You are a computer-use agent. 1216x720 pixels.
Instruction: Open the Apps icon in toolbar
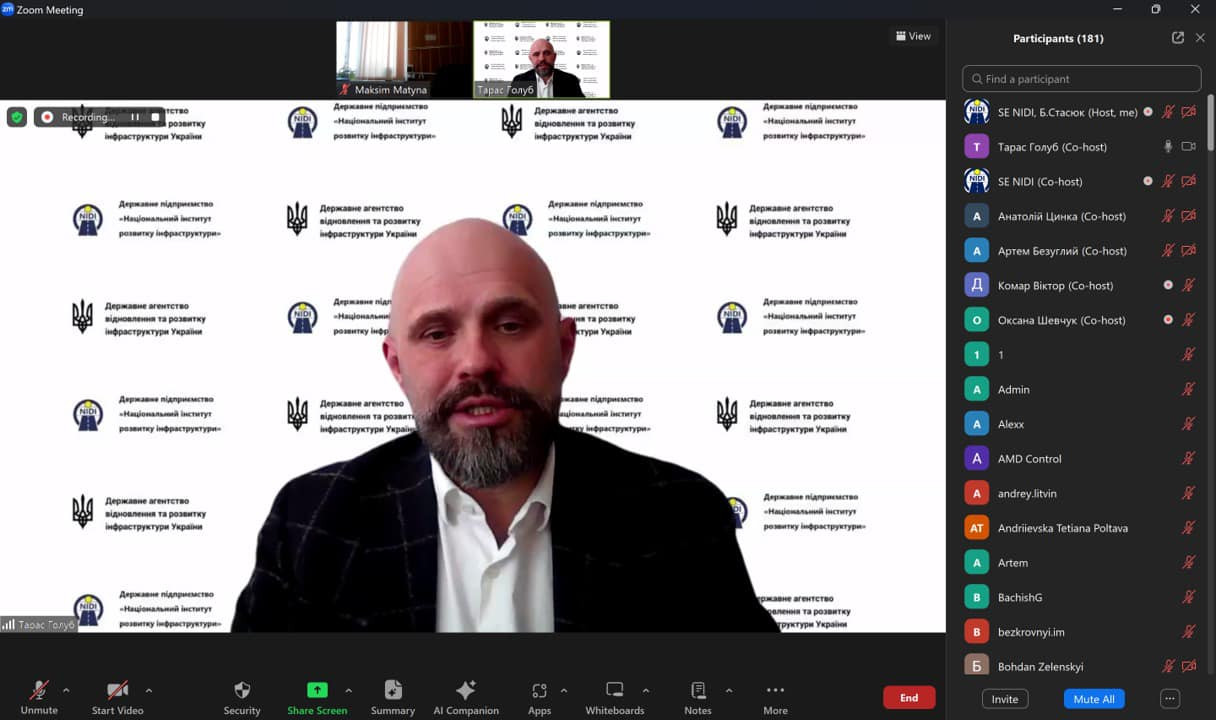point(539,691)
